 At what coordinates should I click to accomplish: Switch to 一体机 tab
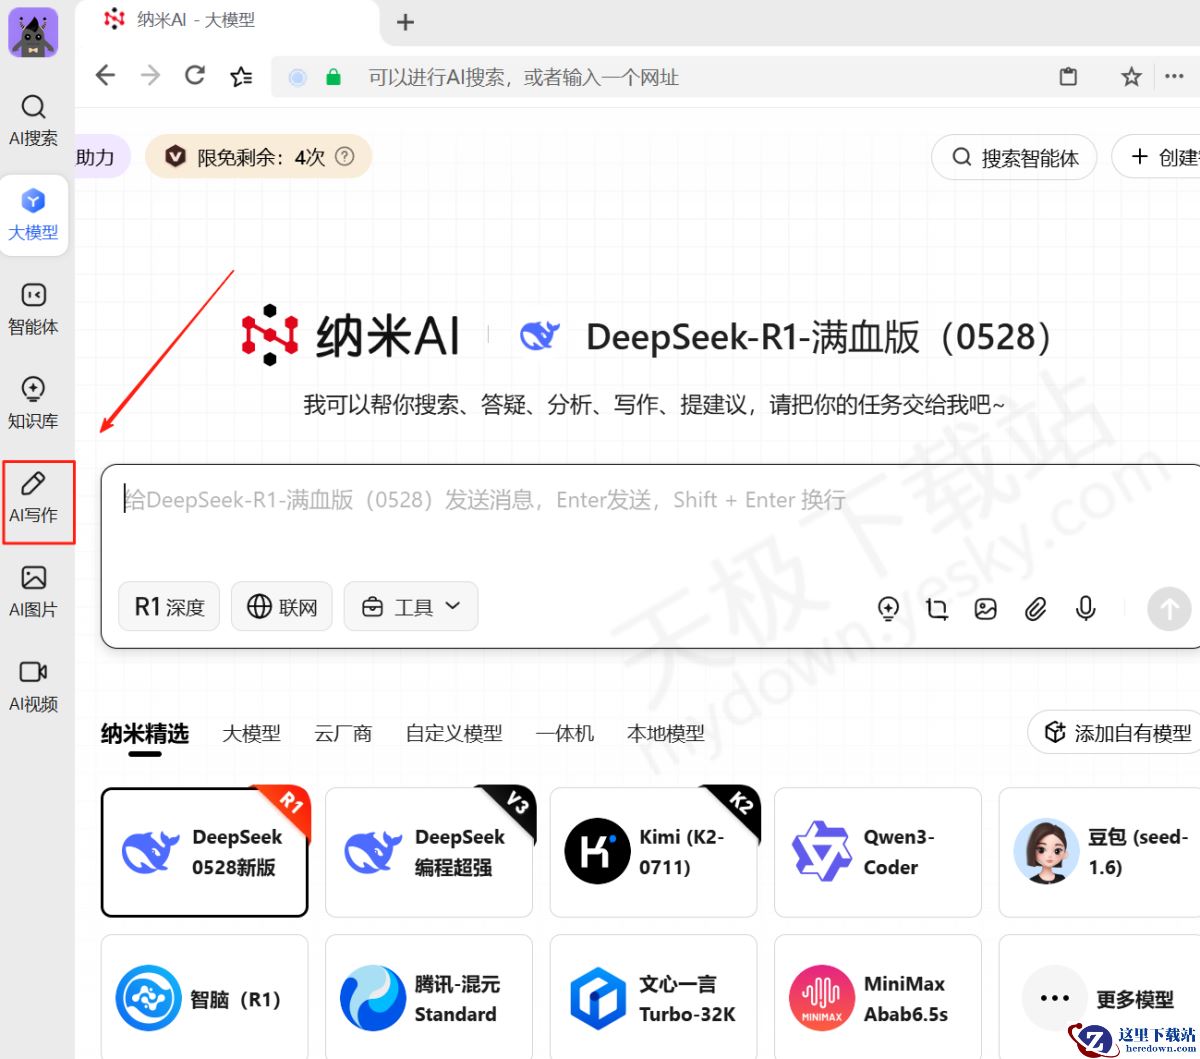[564, 734]
